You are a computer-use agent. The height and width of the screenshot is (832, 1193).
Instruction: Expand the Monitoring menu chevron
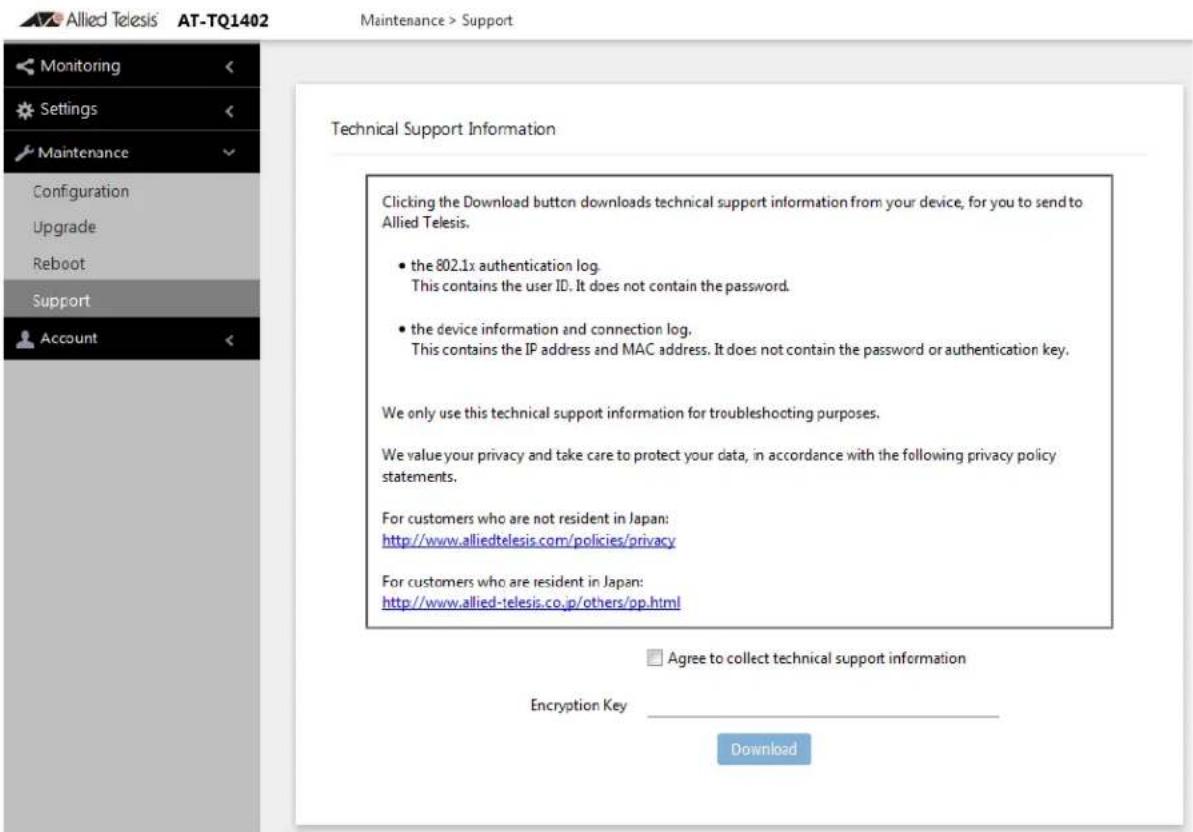[x=229, y=67]
